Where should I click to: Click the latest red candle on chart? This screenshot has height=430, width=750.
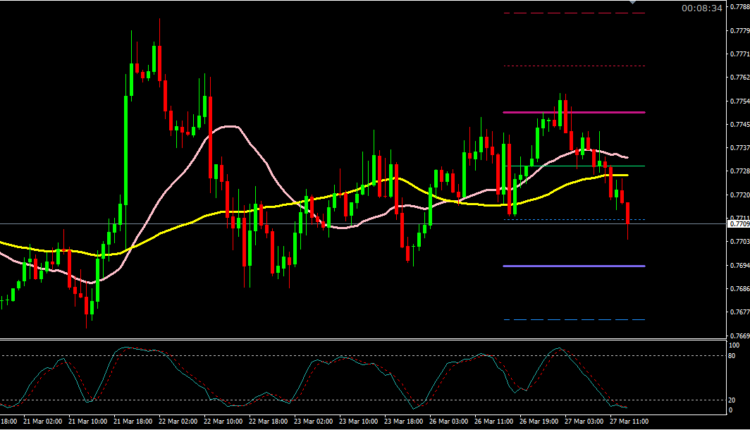point(628,215)
